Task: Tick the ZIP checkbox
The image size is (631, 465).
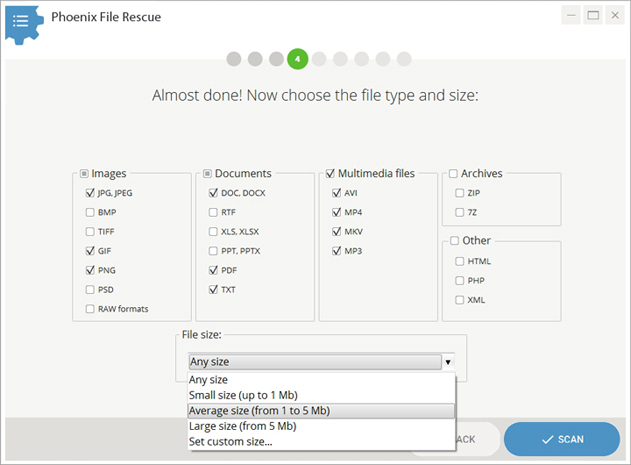Action: (460, 193)
